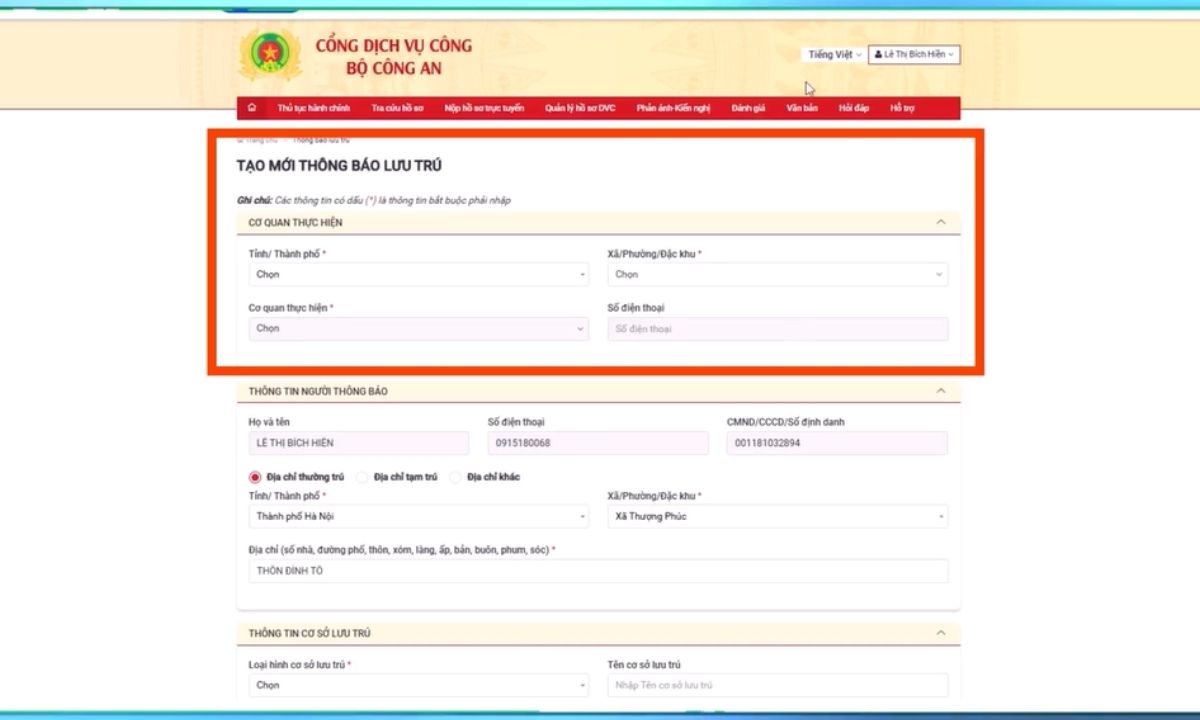Click the Tên cơ sở lưu trú input field
1200x720 pixels.
click(778, 685)
